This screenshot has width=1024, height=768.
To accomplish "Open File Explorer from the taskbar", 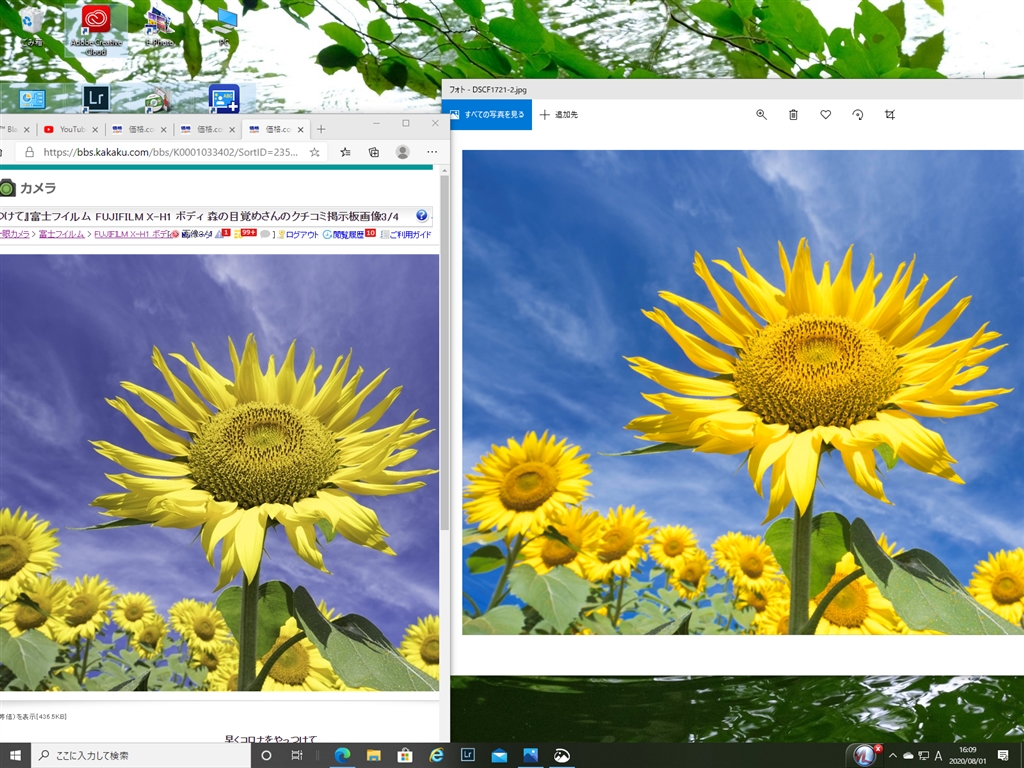I will tap(373, 756).
